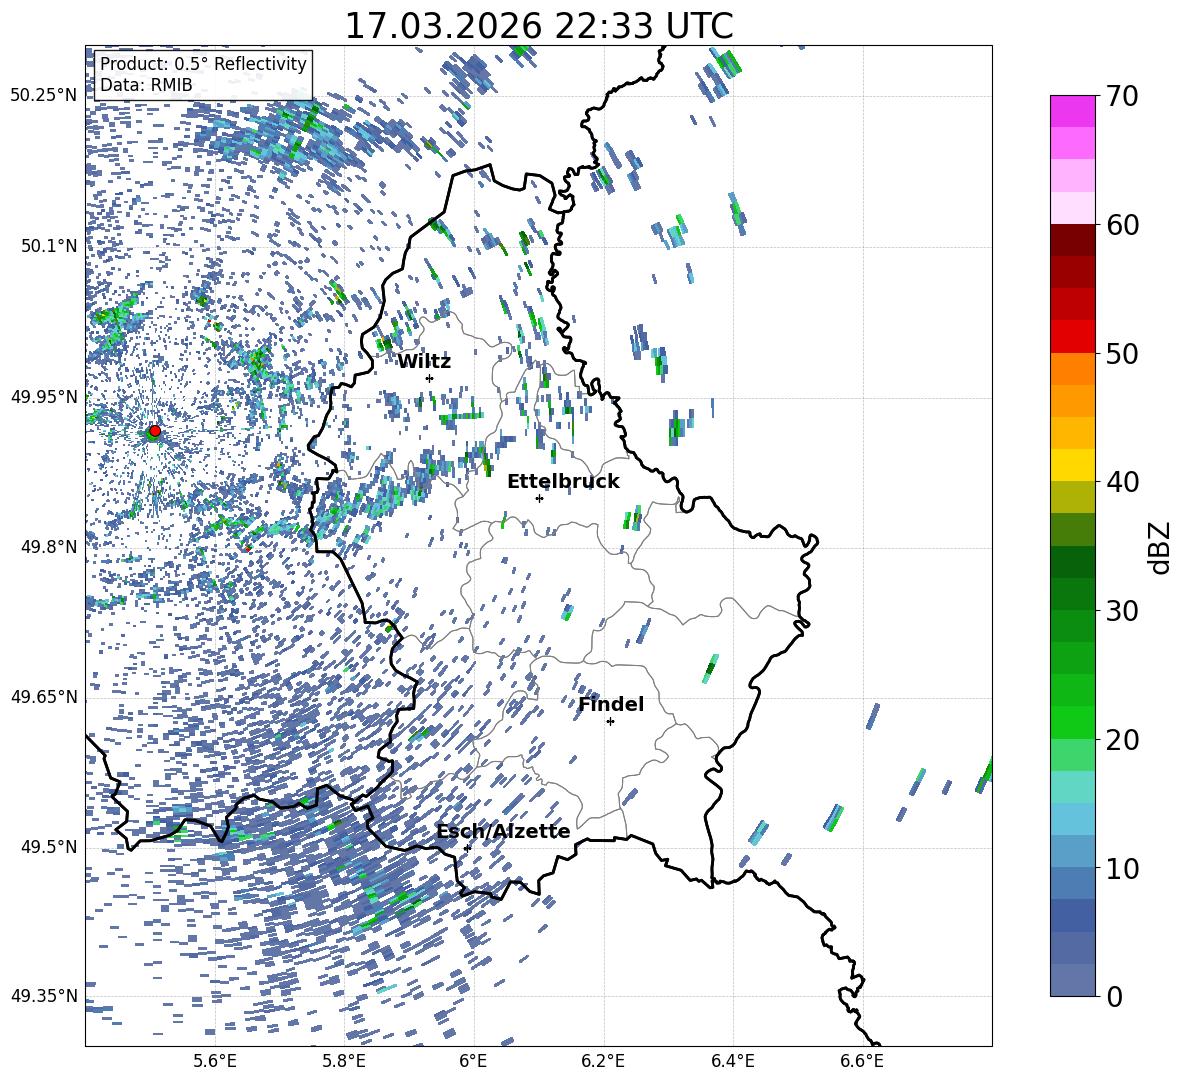Screen dimensions: 1184x1081
Task: Click the 49.95°N latitude tick label
Action: point(44,397)
